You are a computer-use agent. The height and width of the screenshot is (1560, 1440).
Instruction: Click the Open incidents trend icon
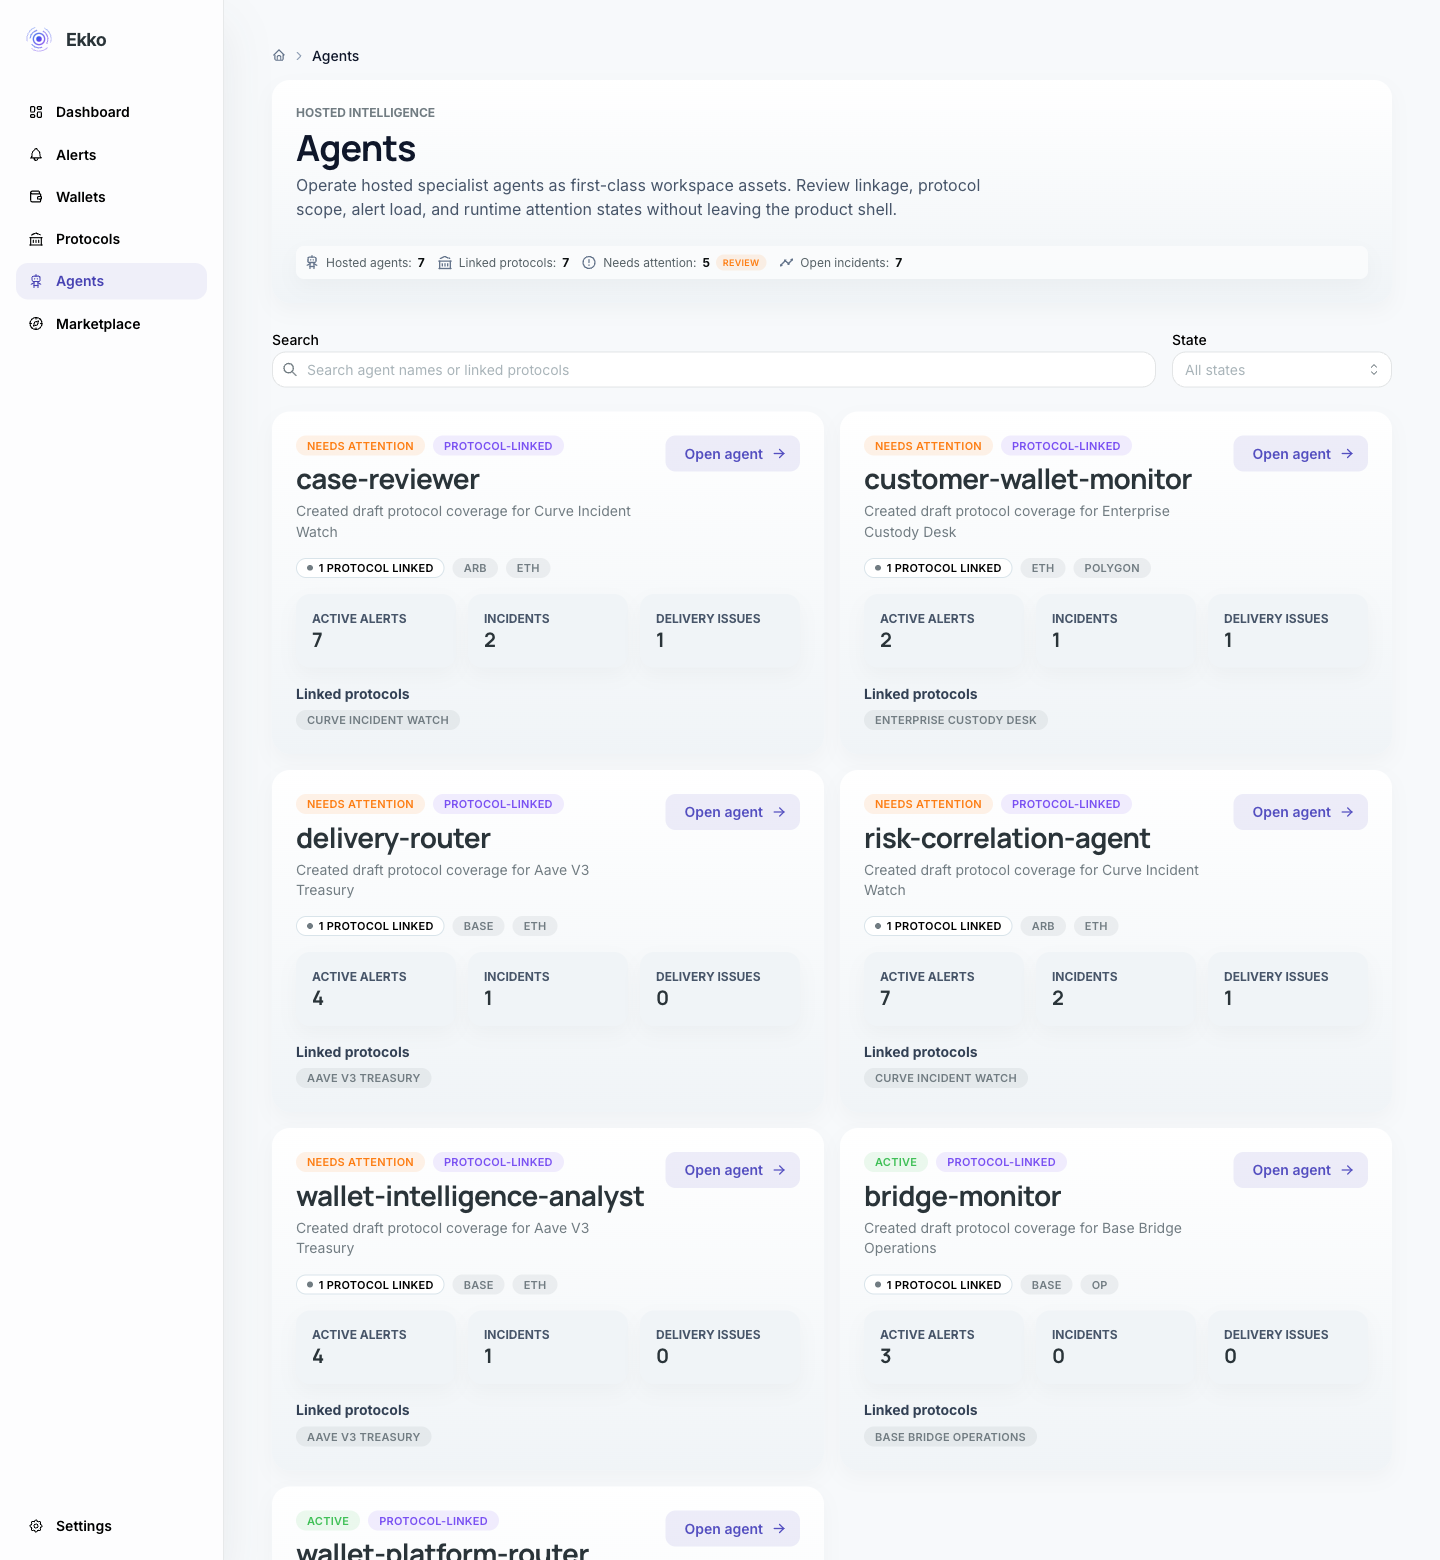(786, 263)
